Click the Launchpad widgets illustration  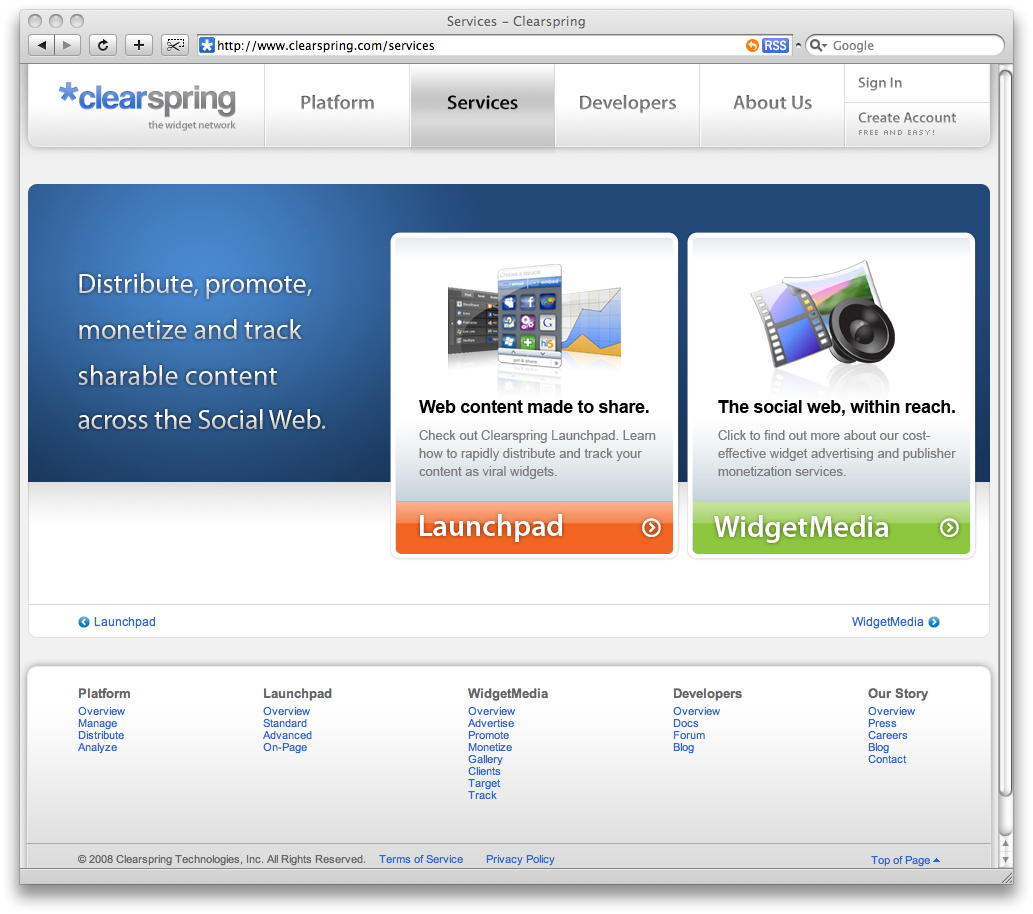click(x=534, y=320)
